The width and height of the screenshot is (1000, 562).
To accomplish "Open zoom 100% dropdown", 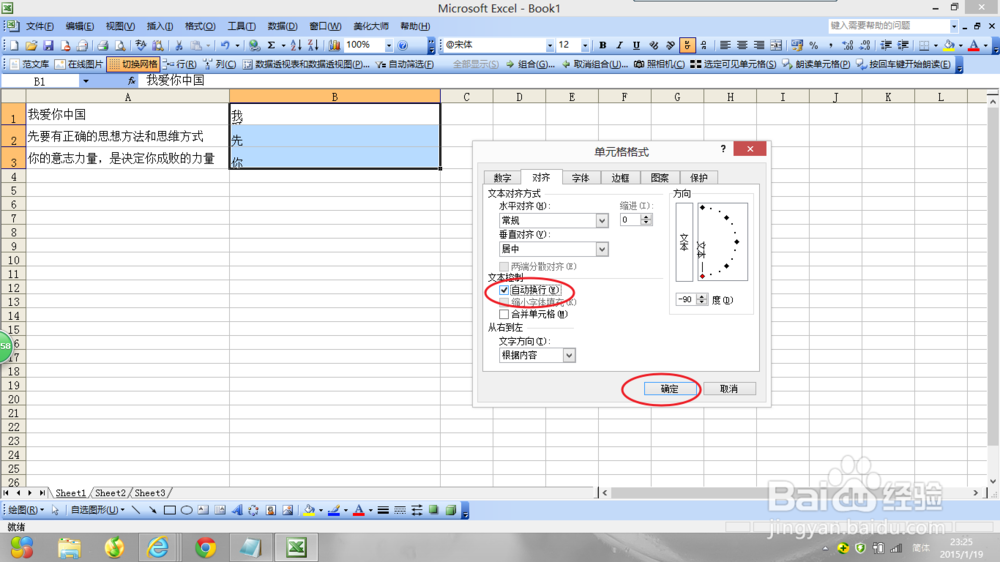I will 388,45.
